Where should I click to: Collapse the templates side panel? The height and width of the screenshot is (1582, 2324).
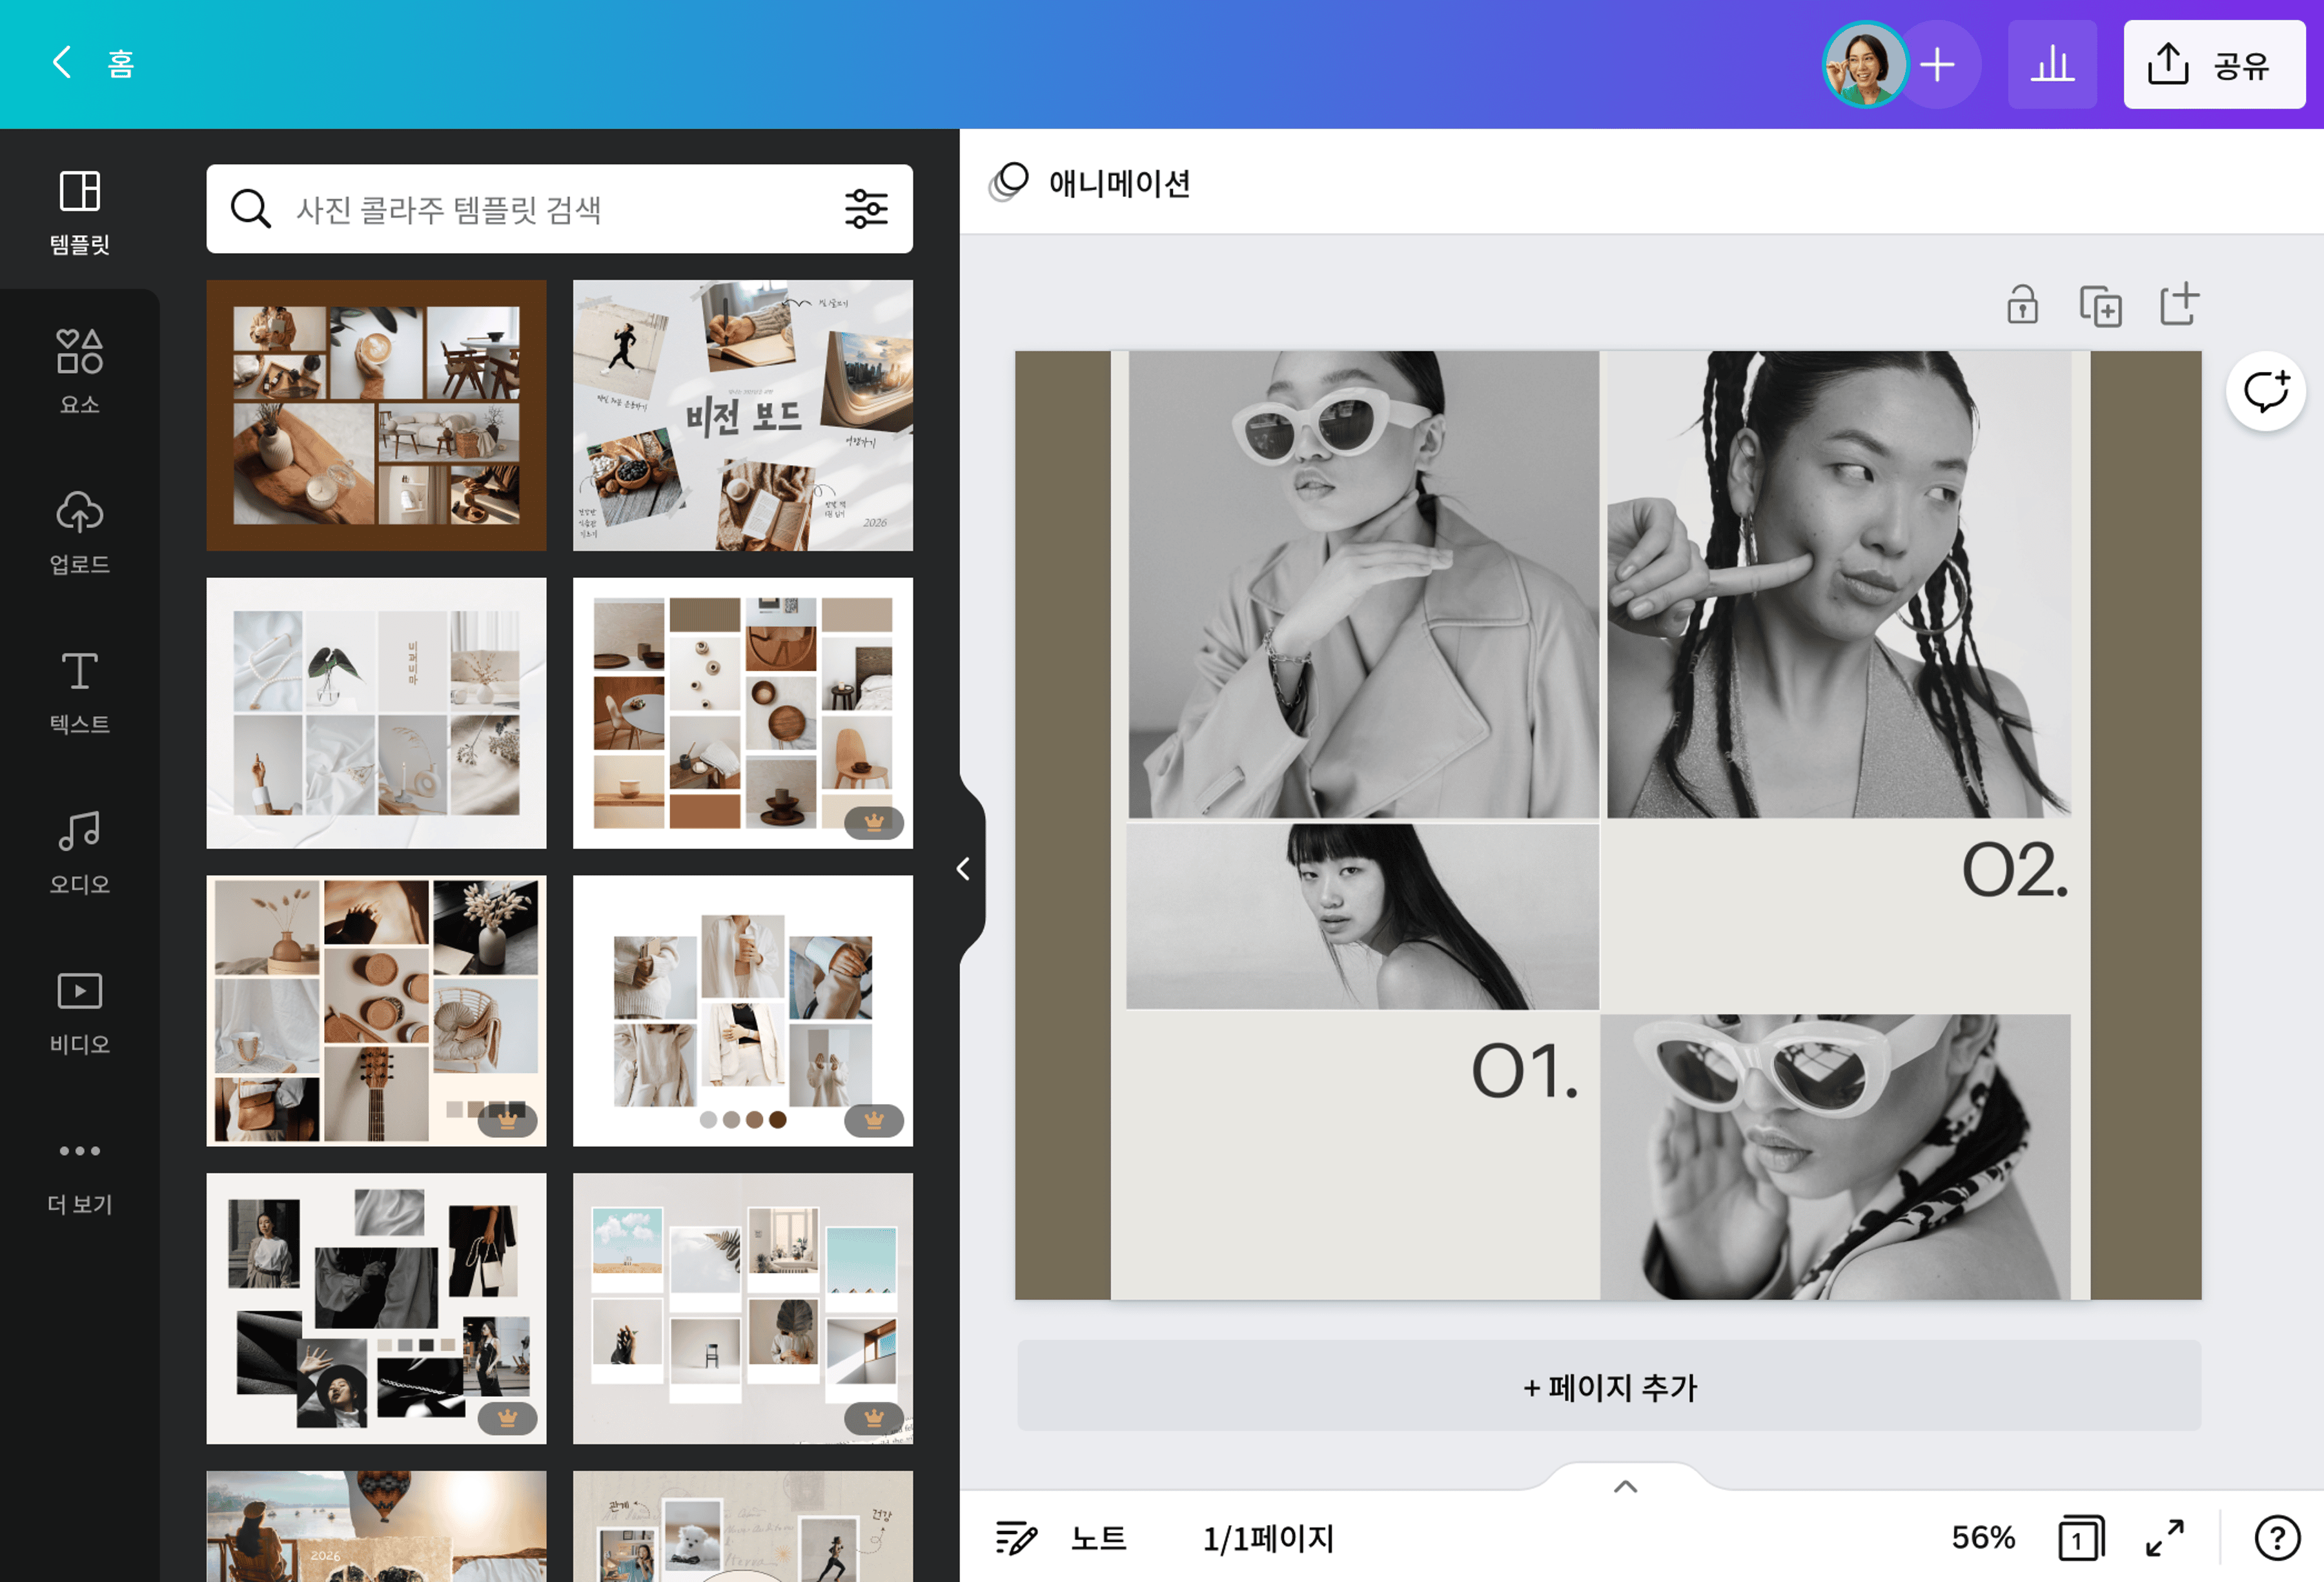tap(963, 869)
